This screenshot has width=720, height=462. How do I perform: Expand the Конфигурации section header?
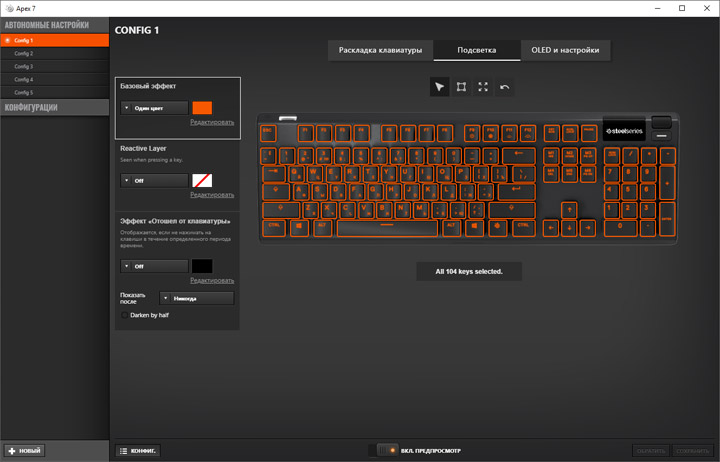[55, 107]
